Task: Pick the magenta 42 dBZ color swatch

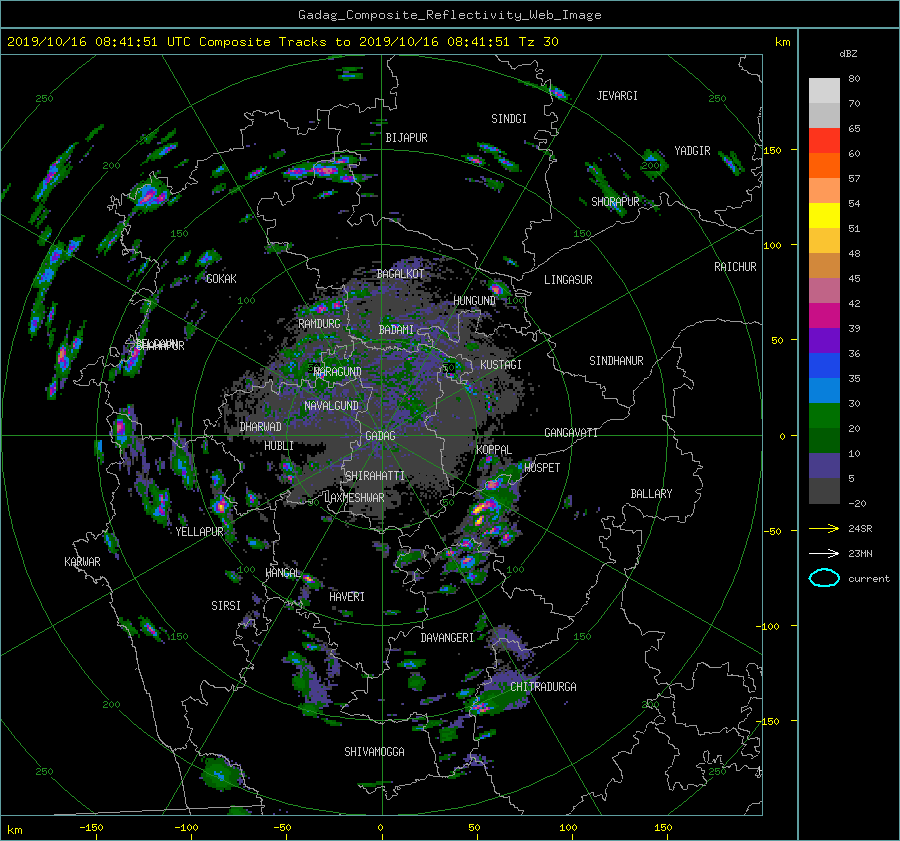Action: (x=824, y=316)
